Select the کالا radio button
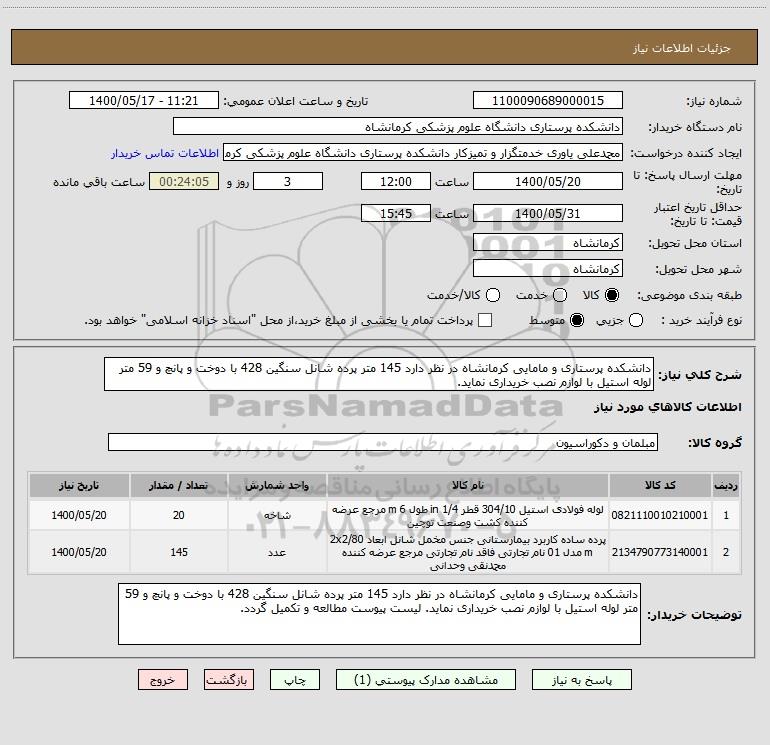Screen dimensions: 770x745 click(612, 295)
